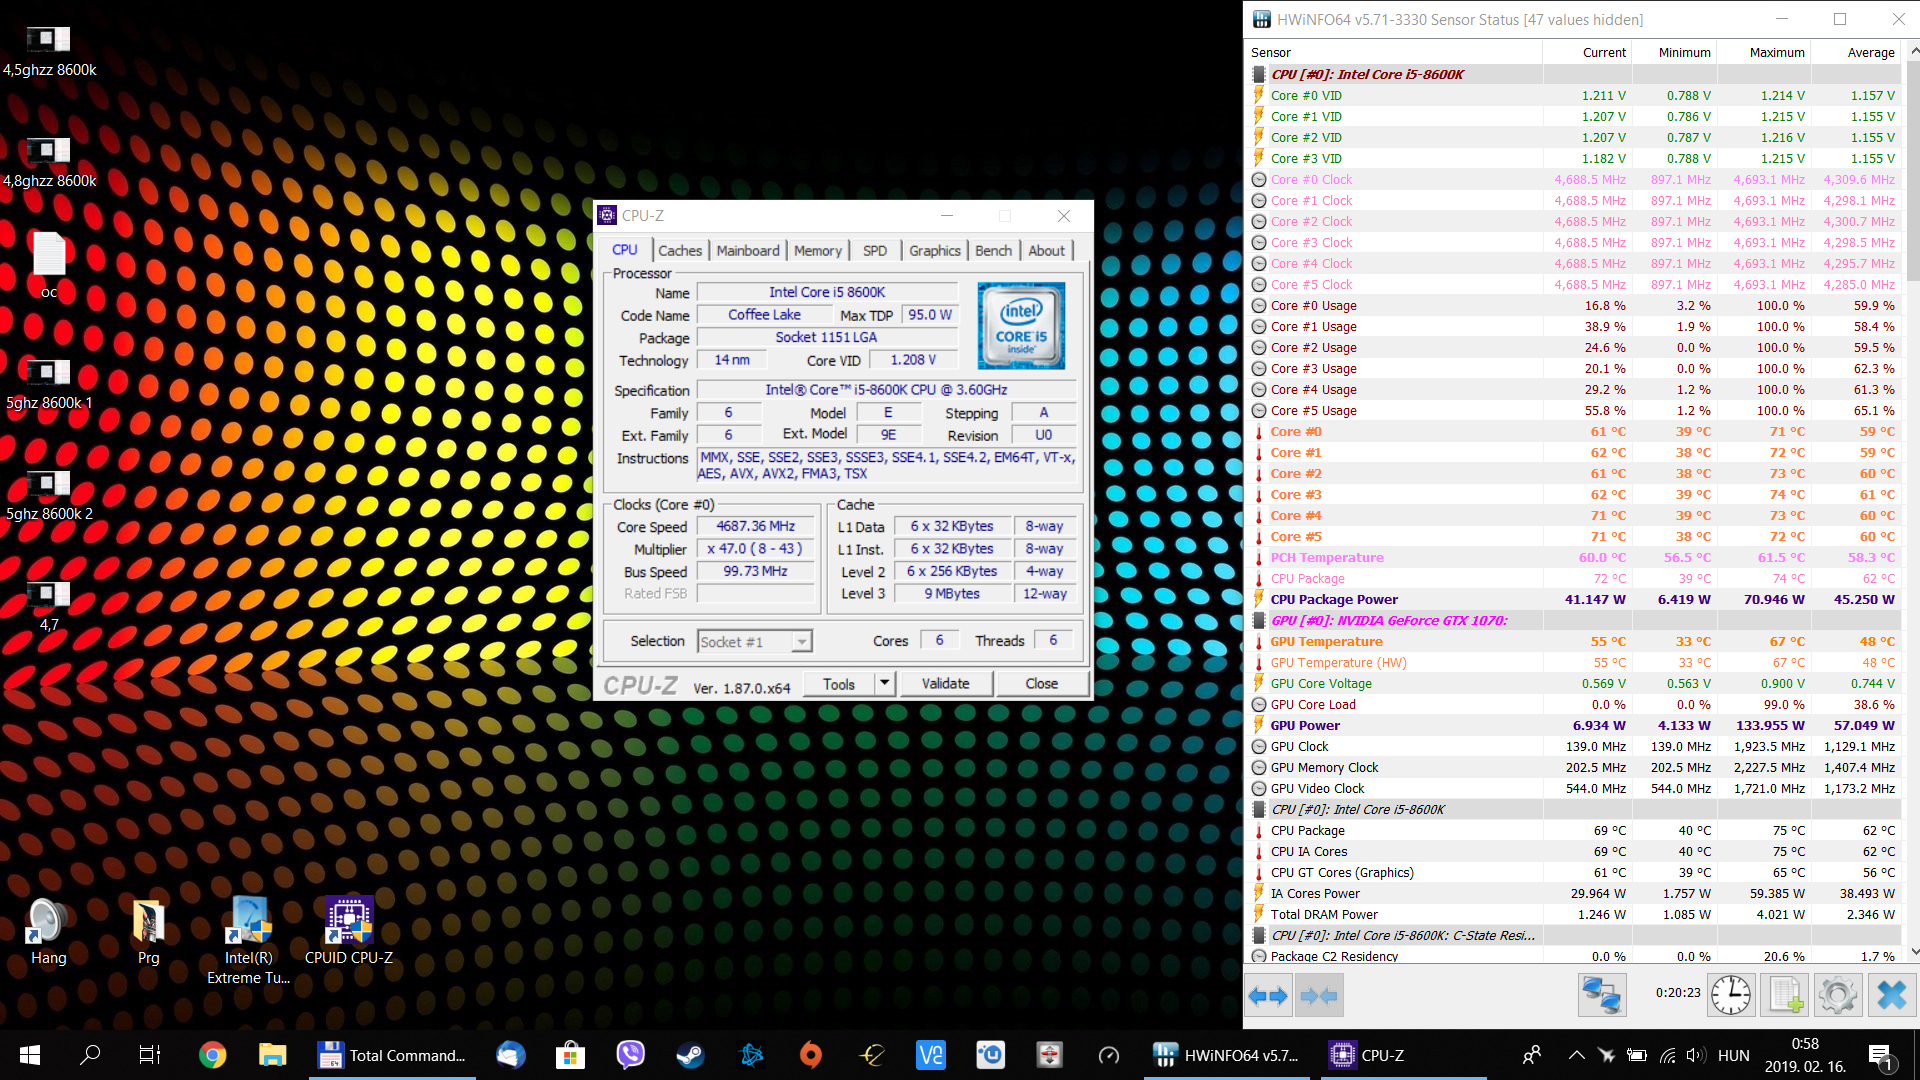This screenshot has height=1080, width=1920.
Task: Select the CPU Package Power sensor row
Action: click(x=1574, y=600)
